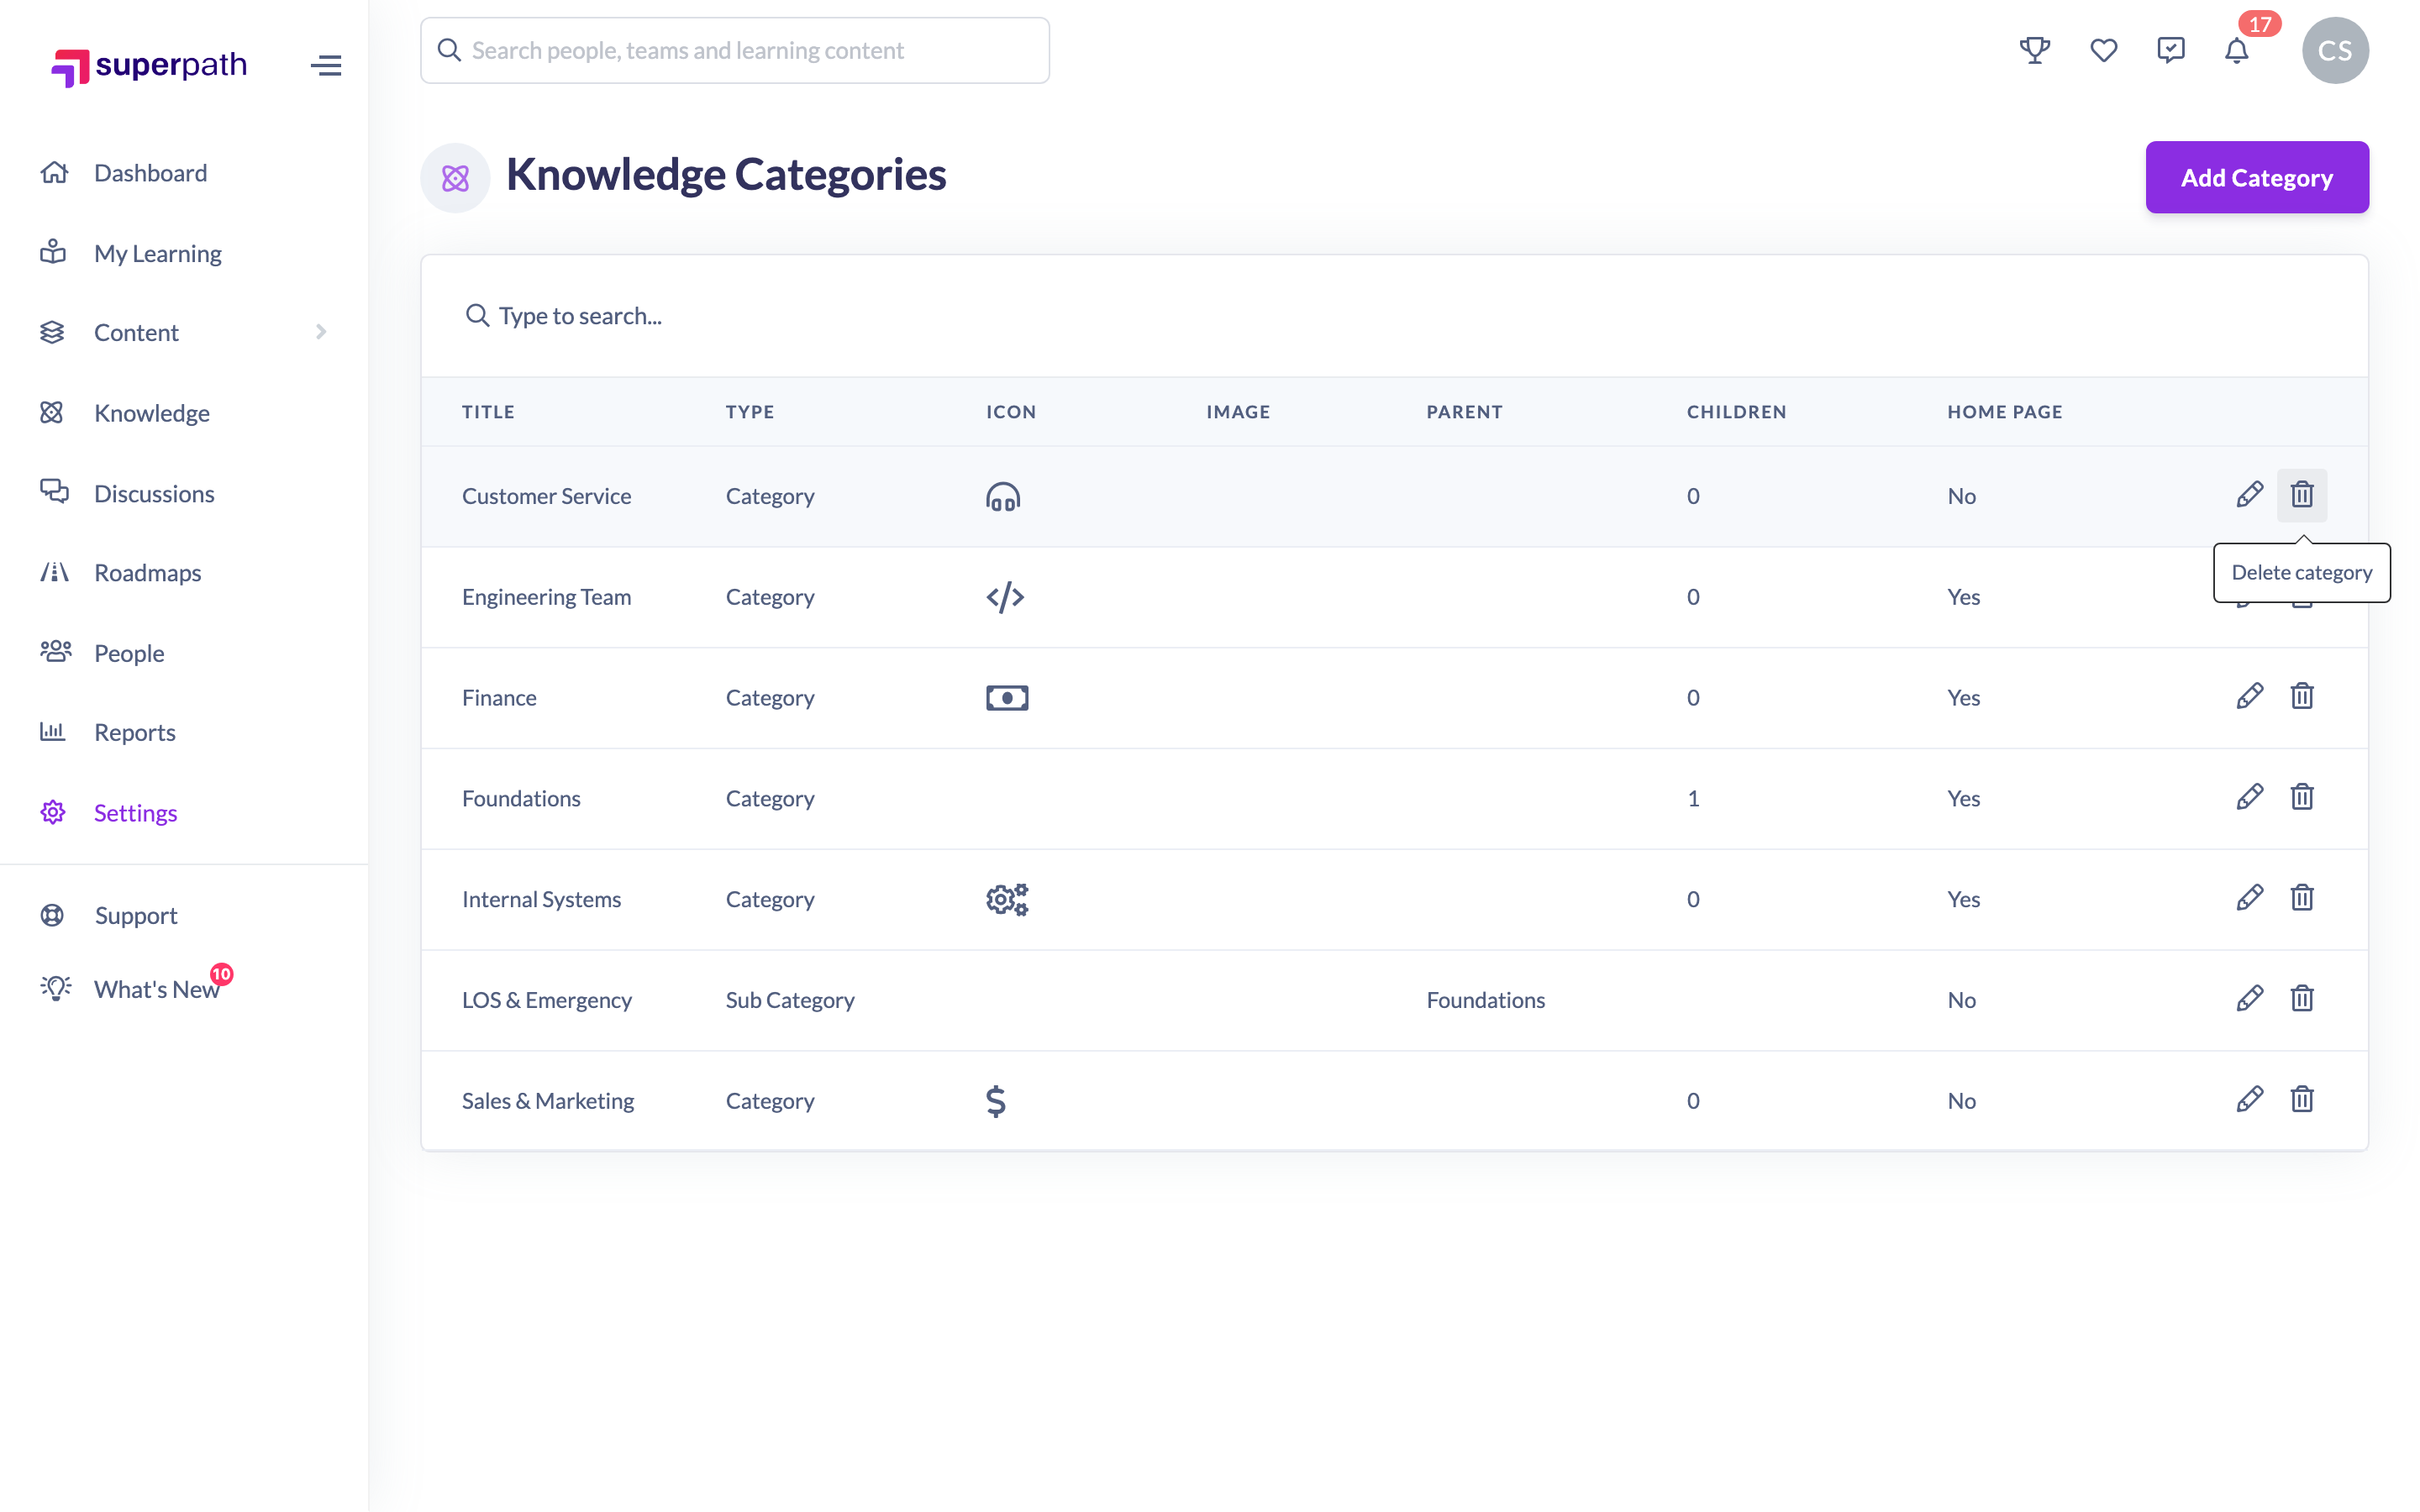This screenshot has width=2420, height=1512.
Task: Edit the Sales & Marketing category
Action: tap(2249, 1100)
